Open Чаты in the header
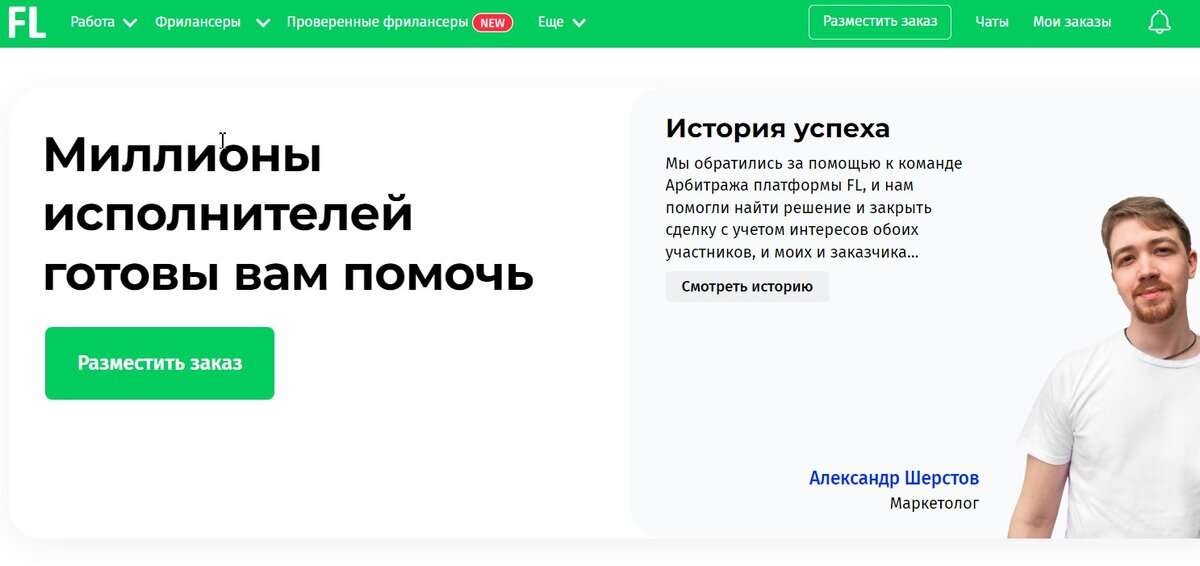1200x566 pixels. (992, 22)
